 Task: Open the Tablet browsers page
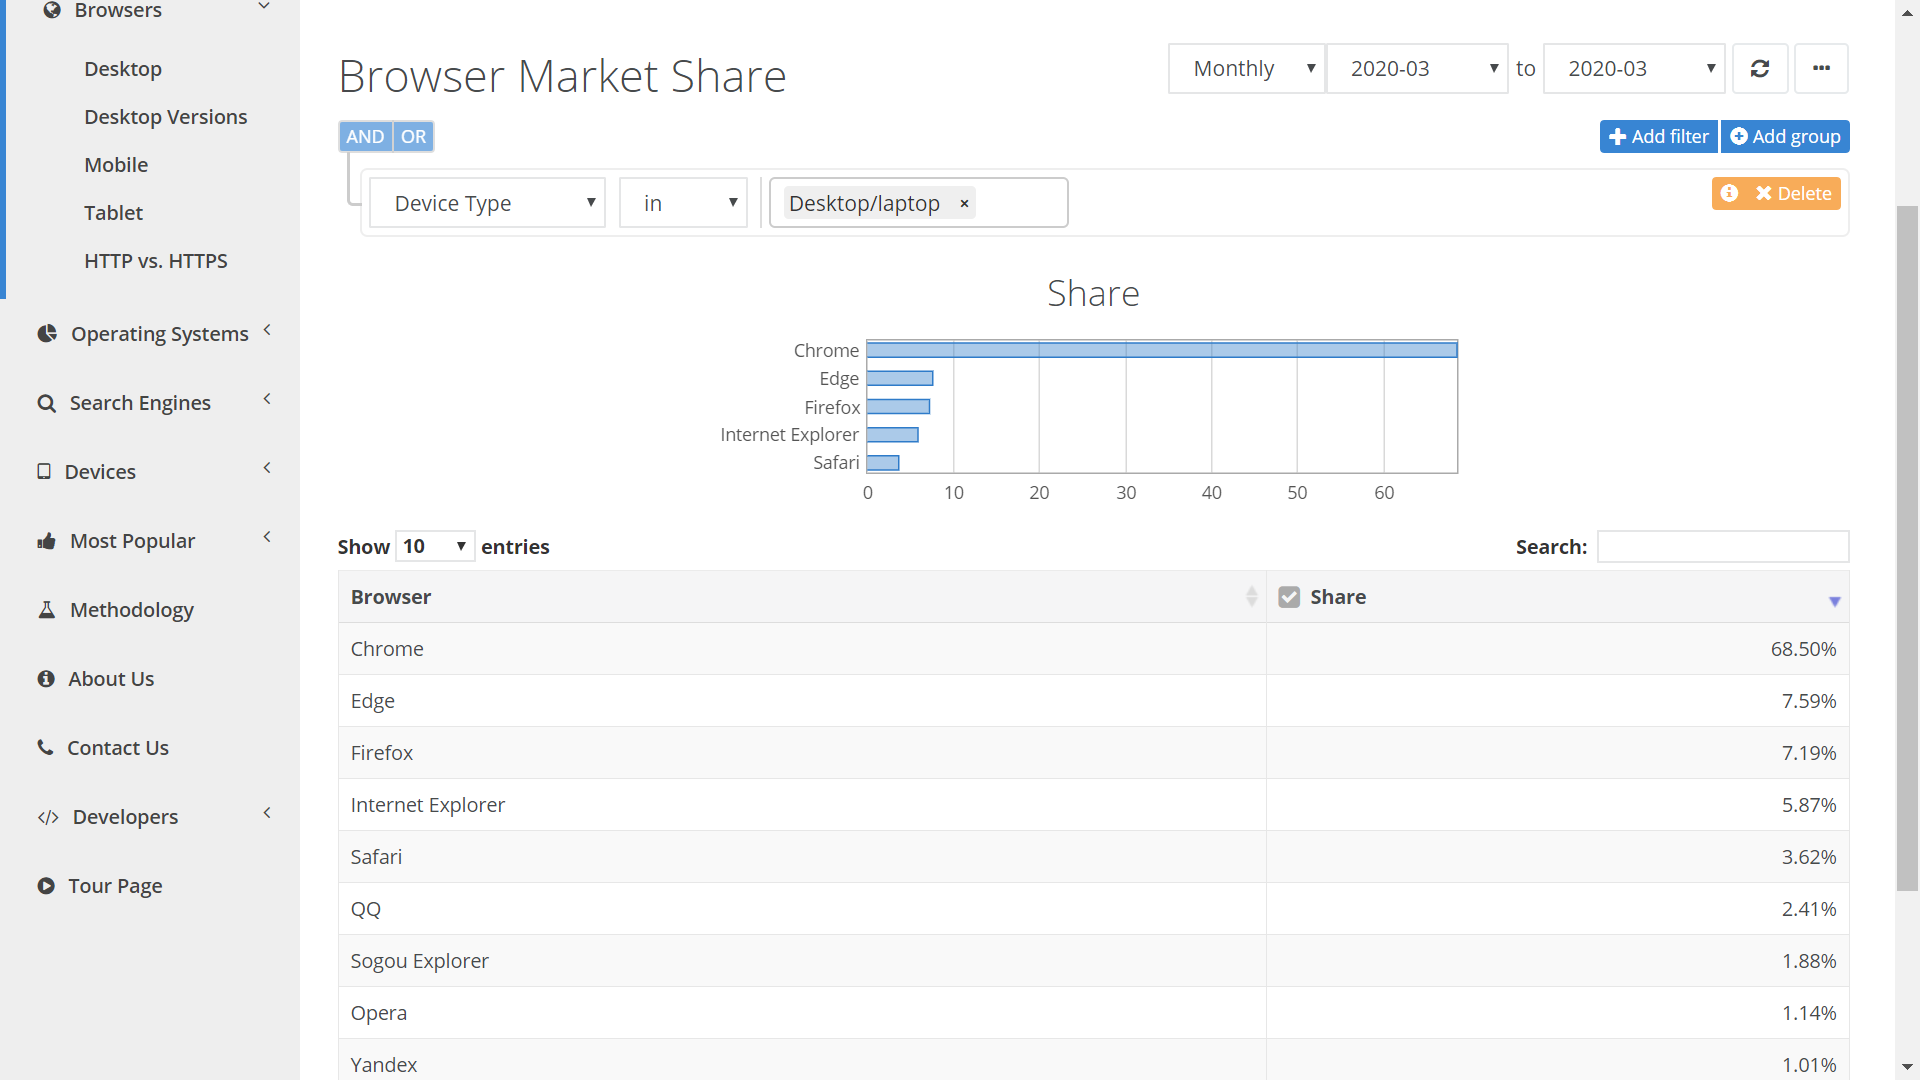(113, 213)
